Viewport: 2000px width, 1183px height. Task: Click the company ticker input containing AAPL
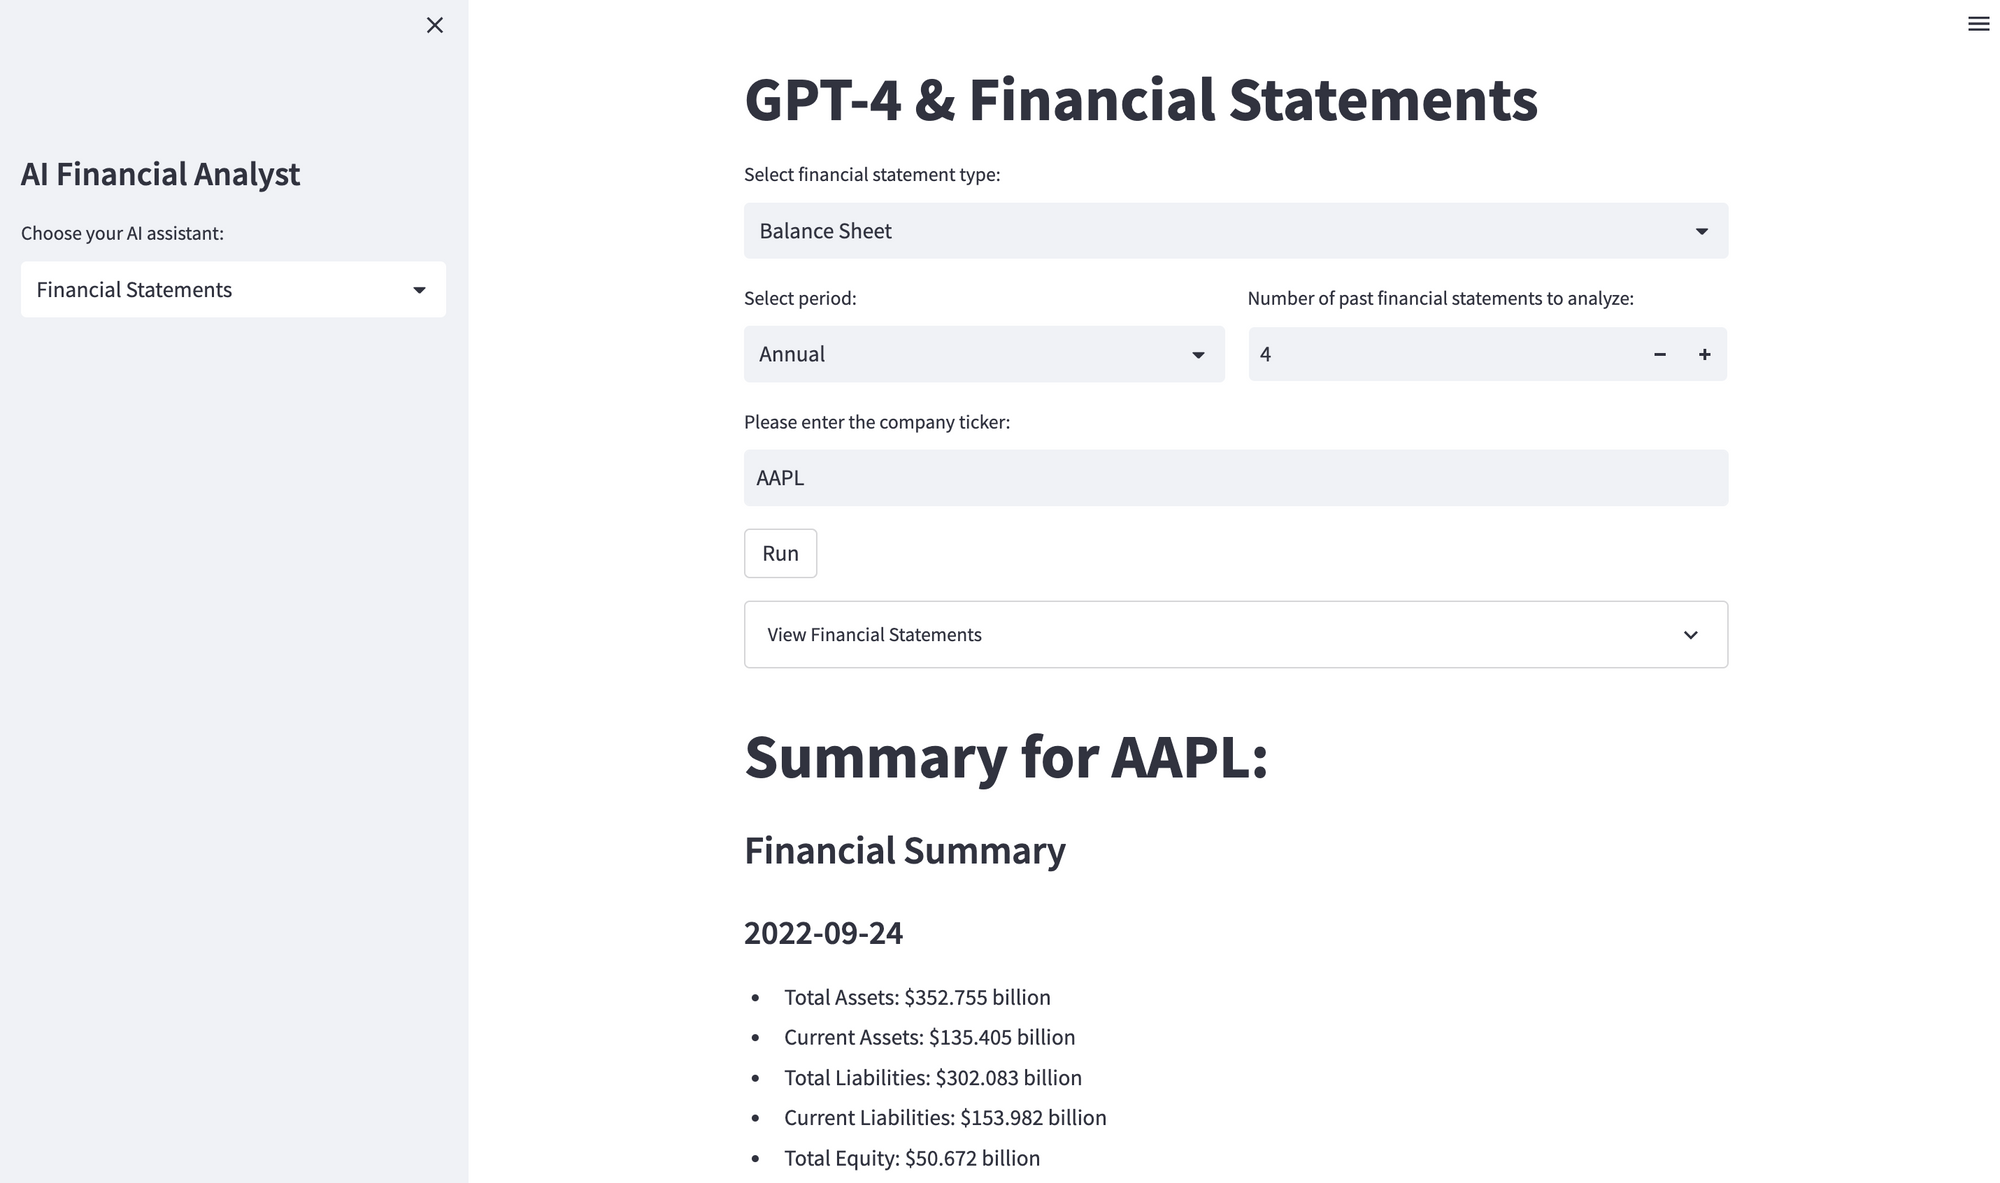[x=1234, y=478]
